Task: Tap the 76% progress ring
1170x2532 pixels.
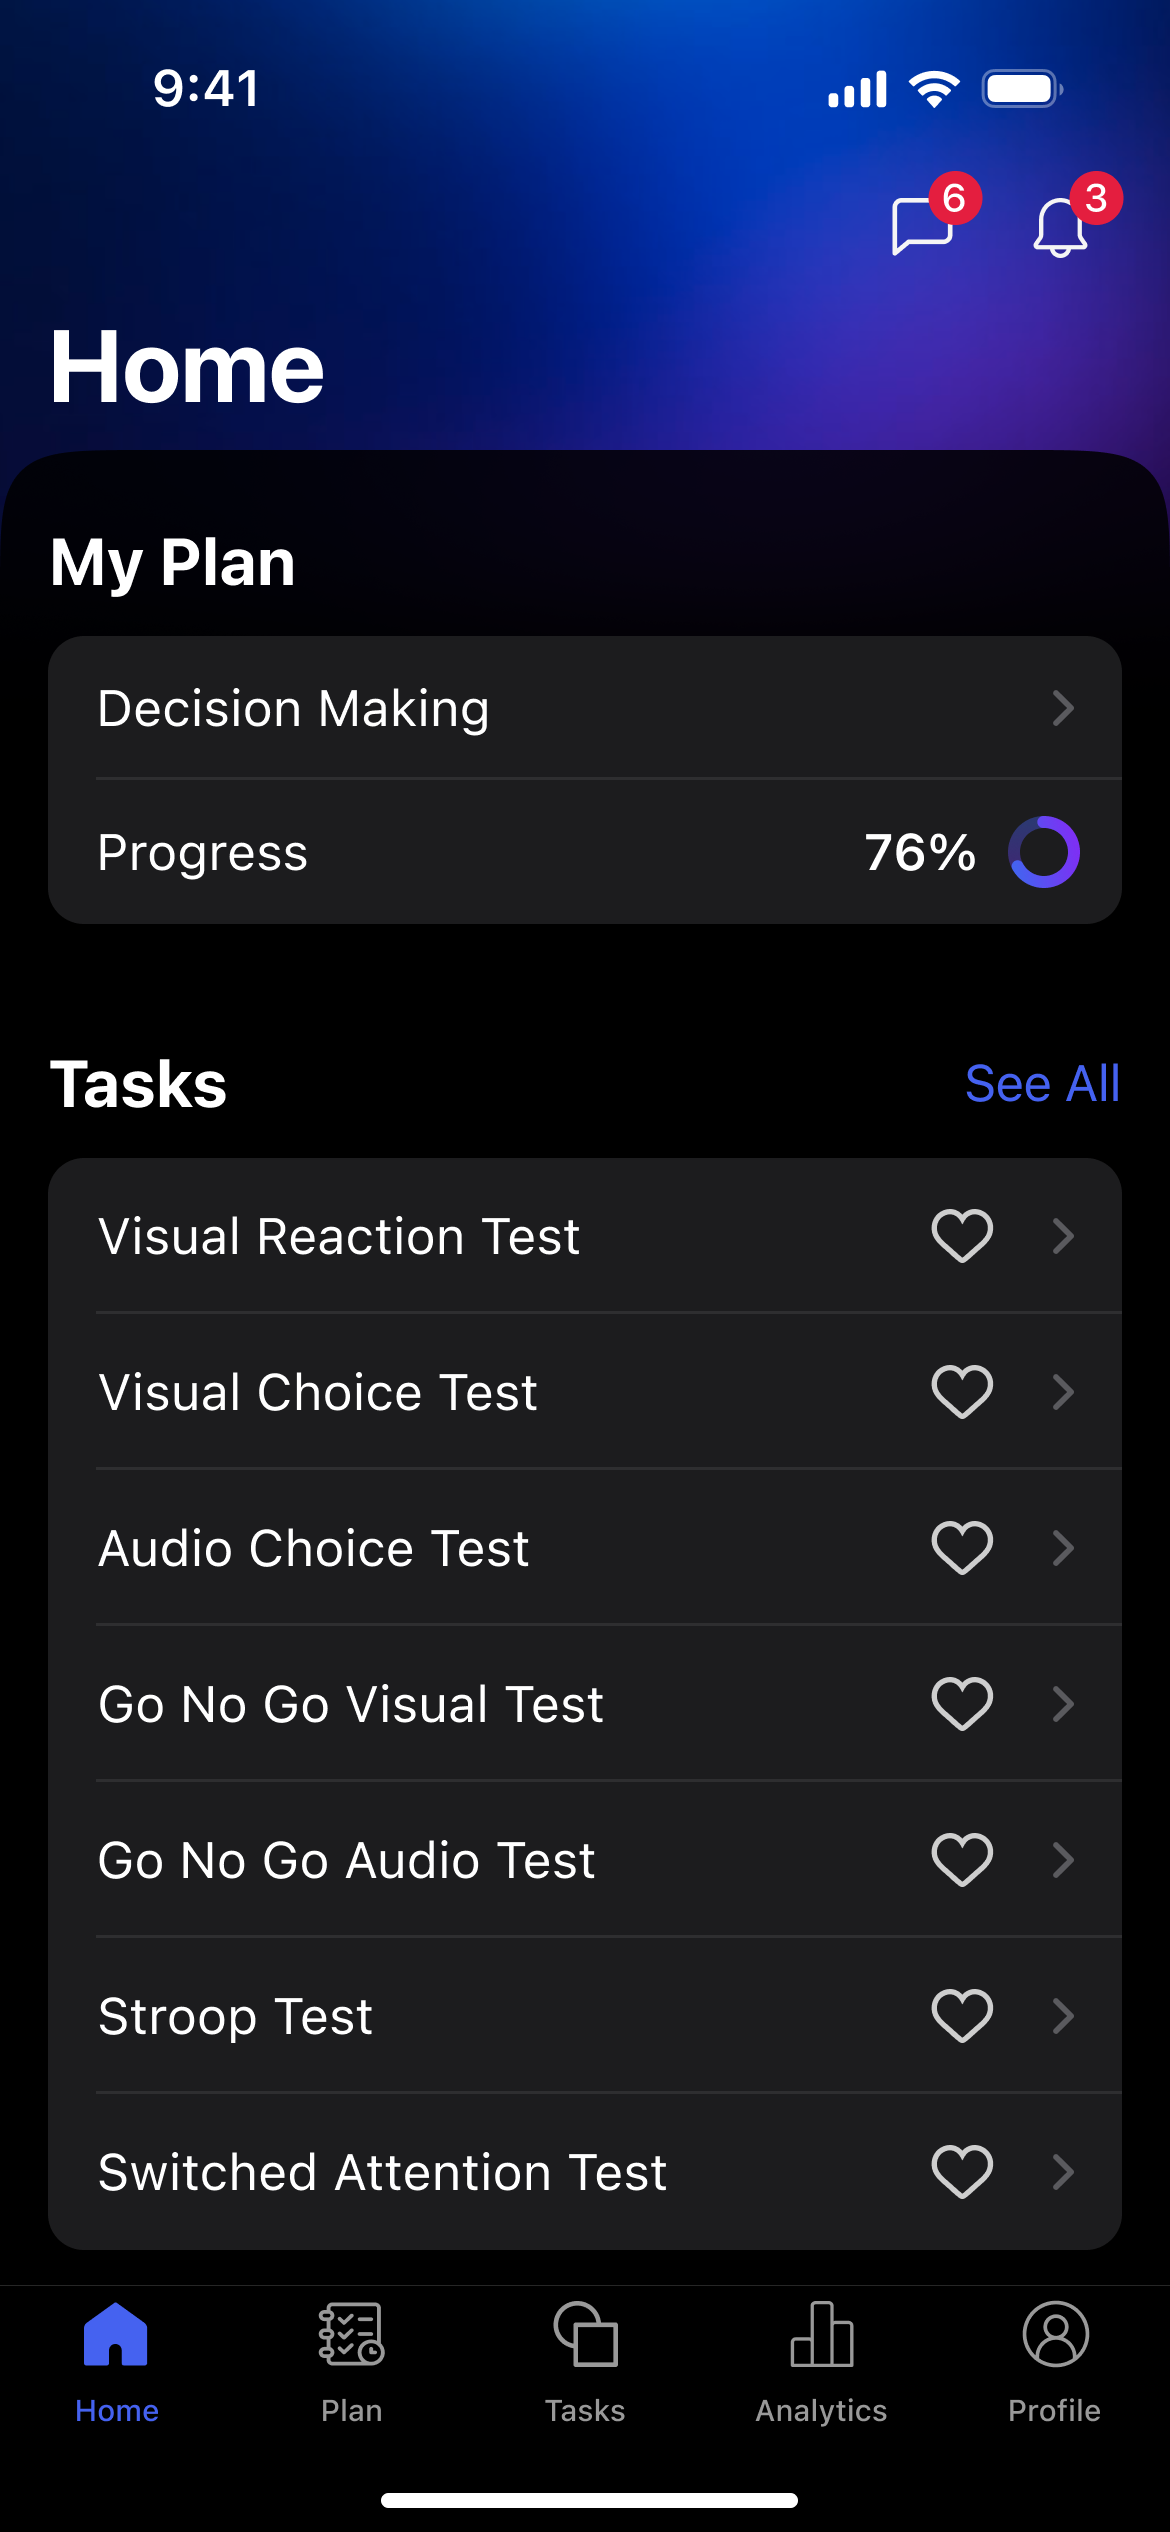Action: coord(1044,852)
